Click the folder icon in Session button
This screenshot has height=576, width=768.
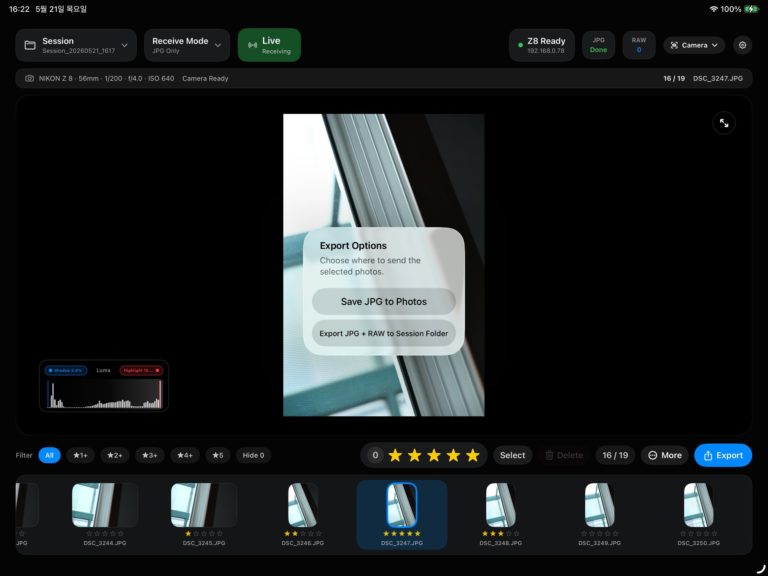coord(30,45)
